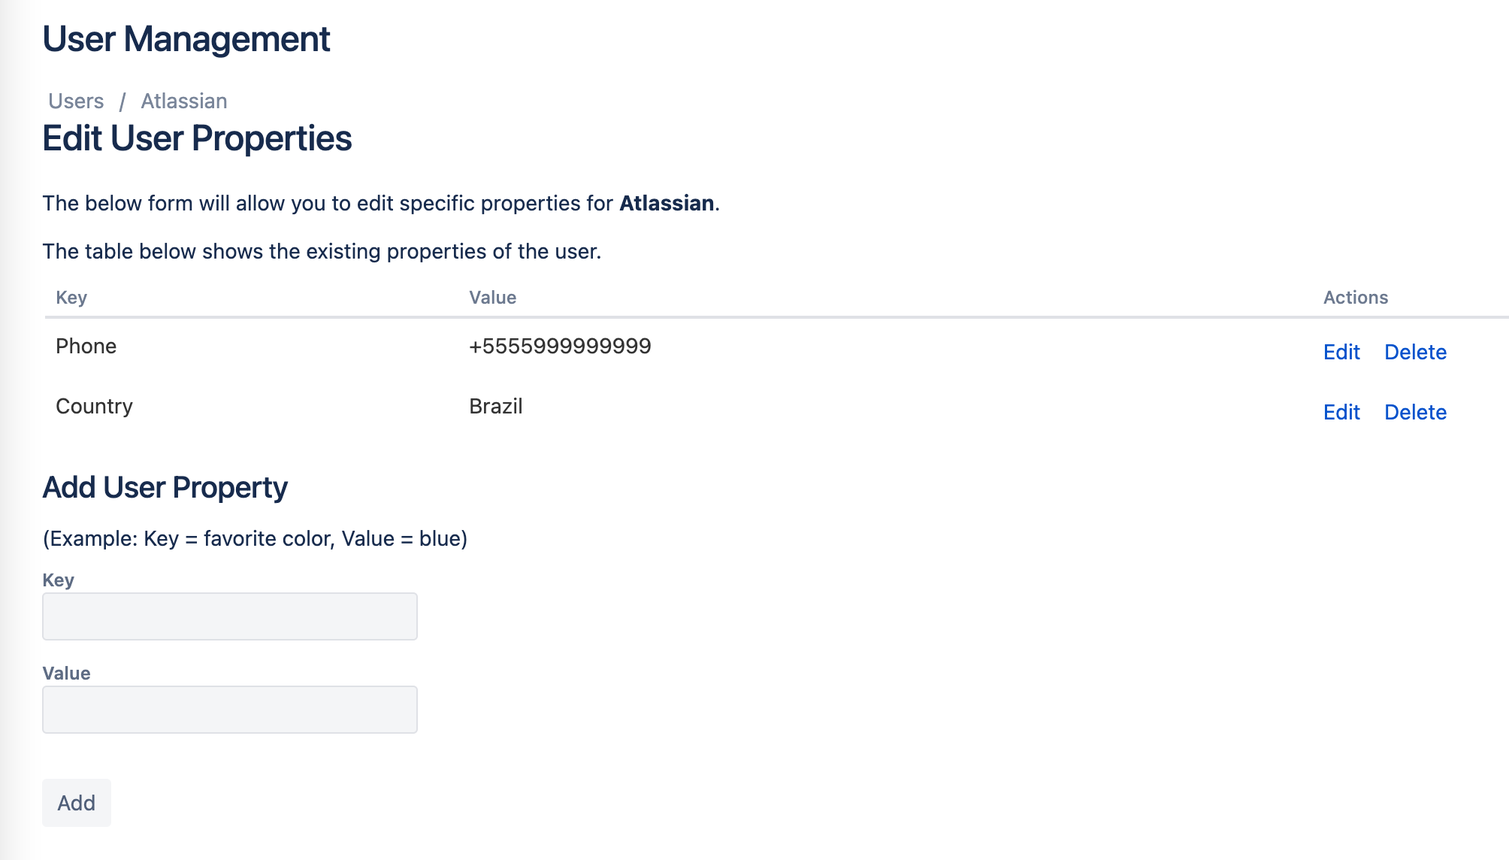Edit the Country property

tap(1340, 412)
